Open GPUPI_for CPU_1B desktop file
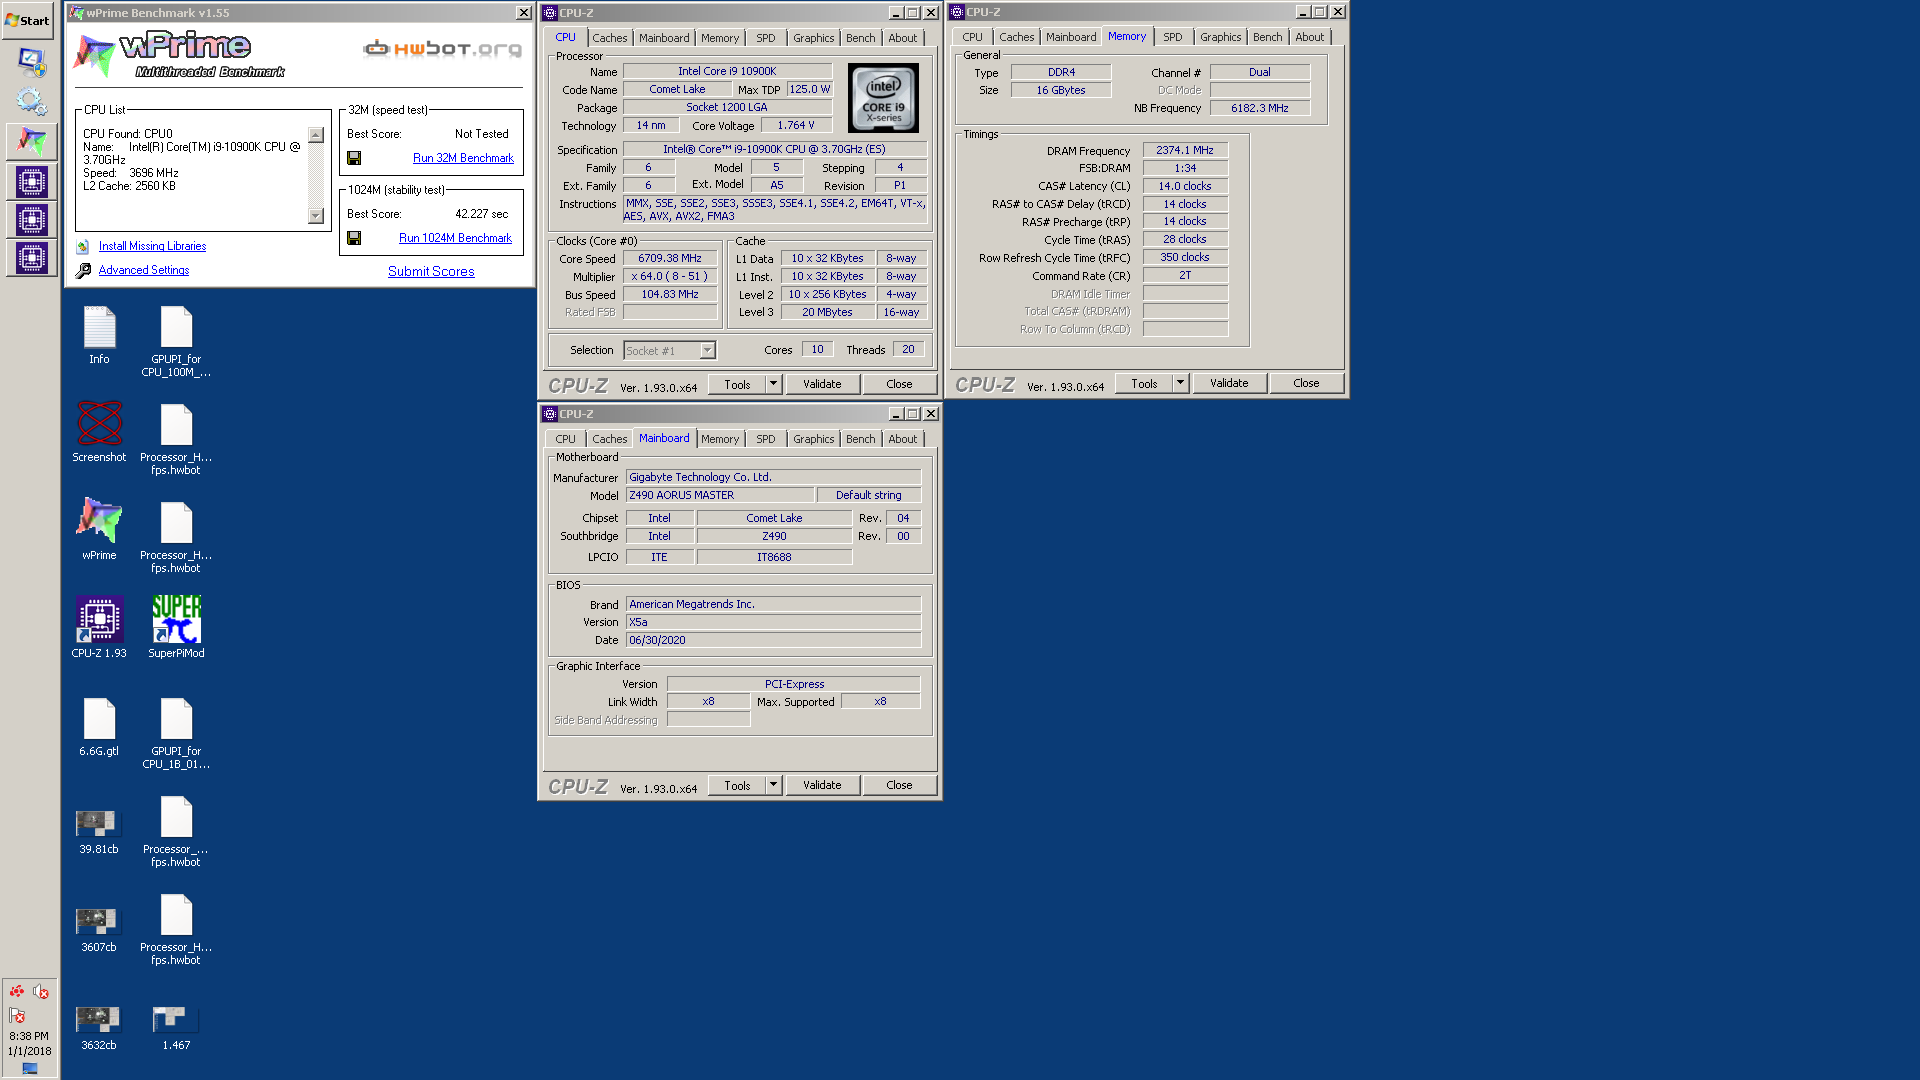This screenshot has width=1920, height=1080. [x=176, y=734]
